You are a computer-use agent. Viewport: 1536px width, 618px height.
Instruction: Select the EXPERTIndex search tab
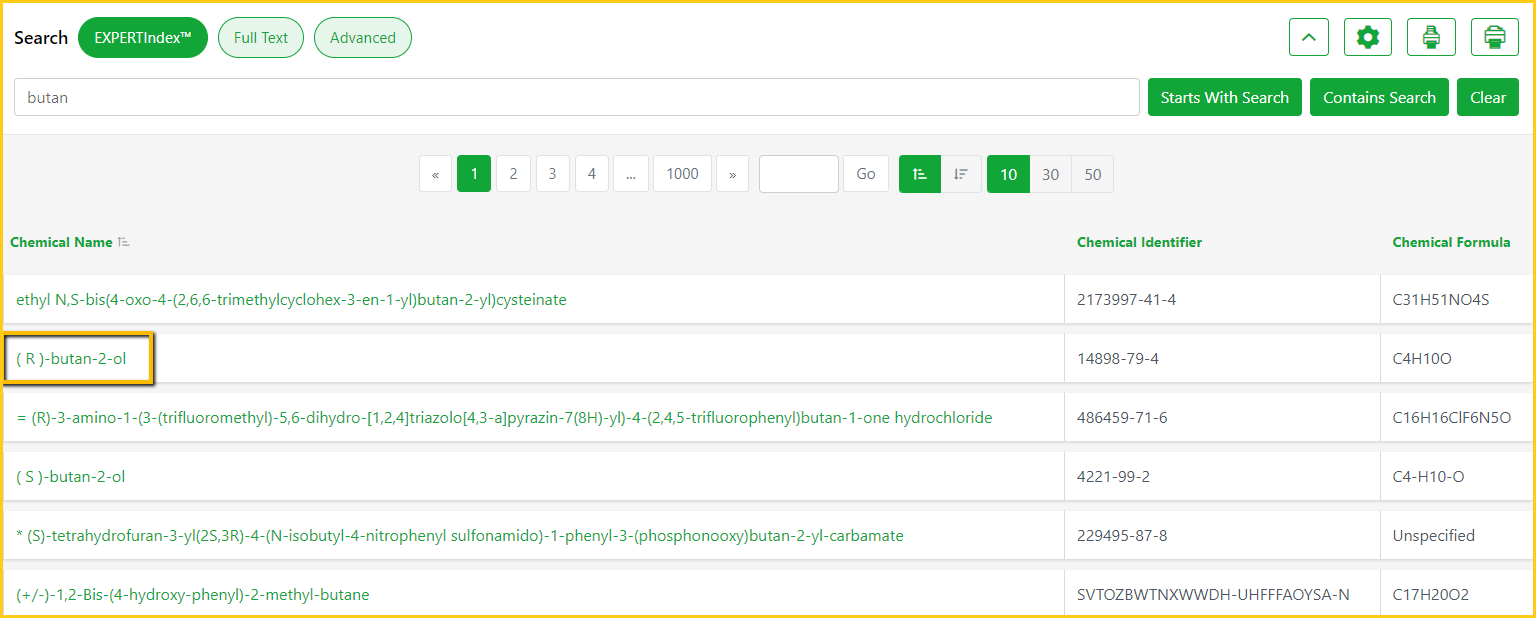click(x=142, y=38)
